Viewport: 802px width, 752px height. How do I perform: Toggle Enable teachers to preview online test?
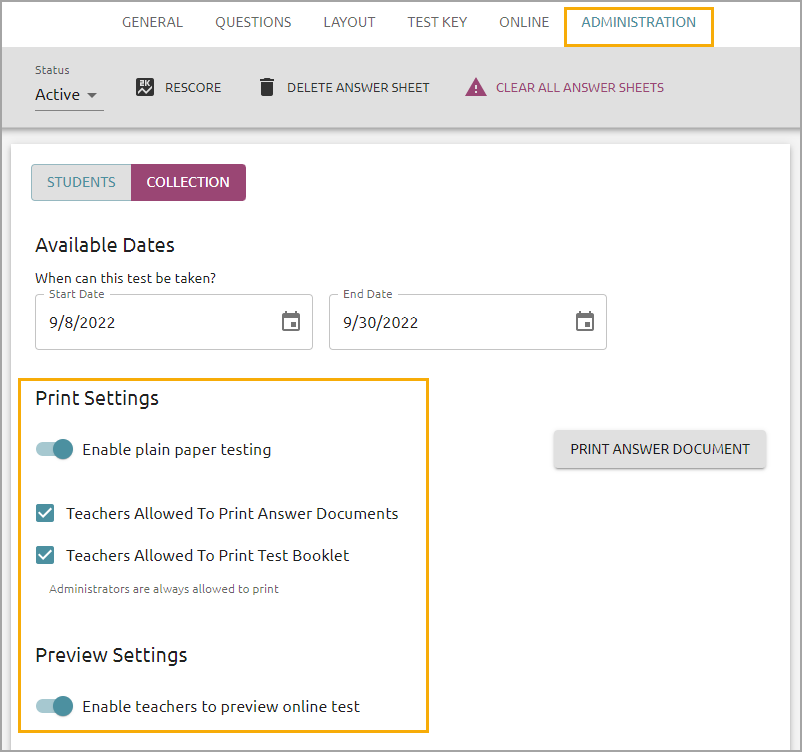click(x=55, y=706)
